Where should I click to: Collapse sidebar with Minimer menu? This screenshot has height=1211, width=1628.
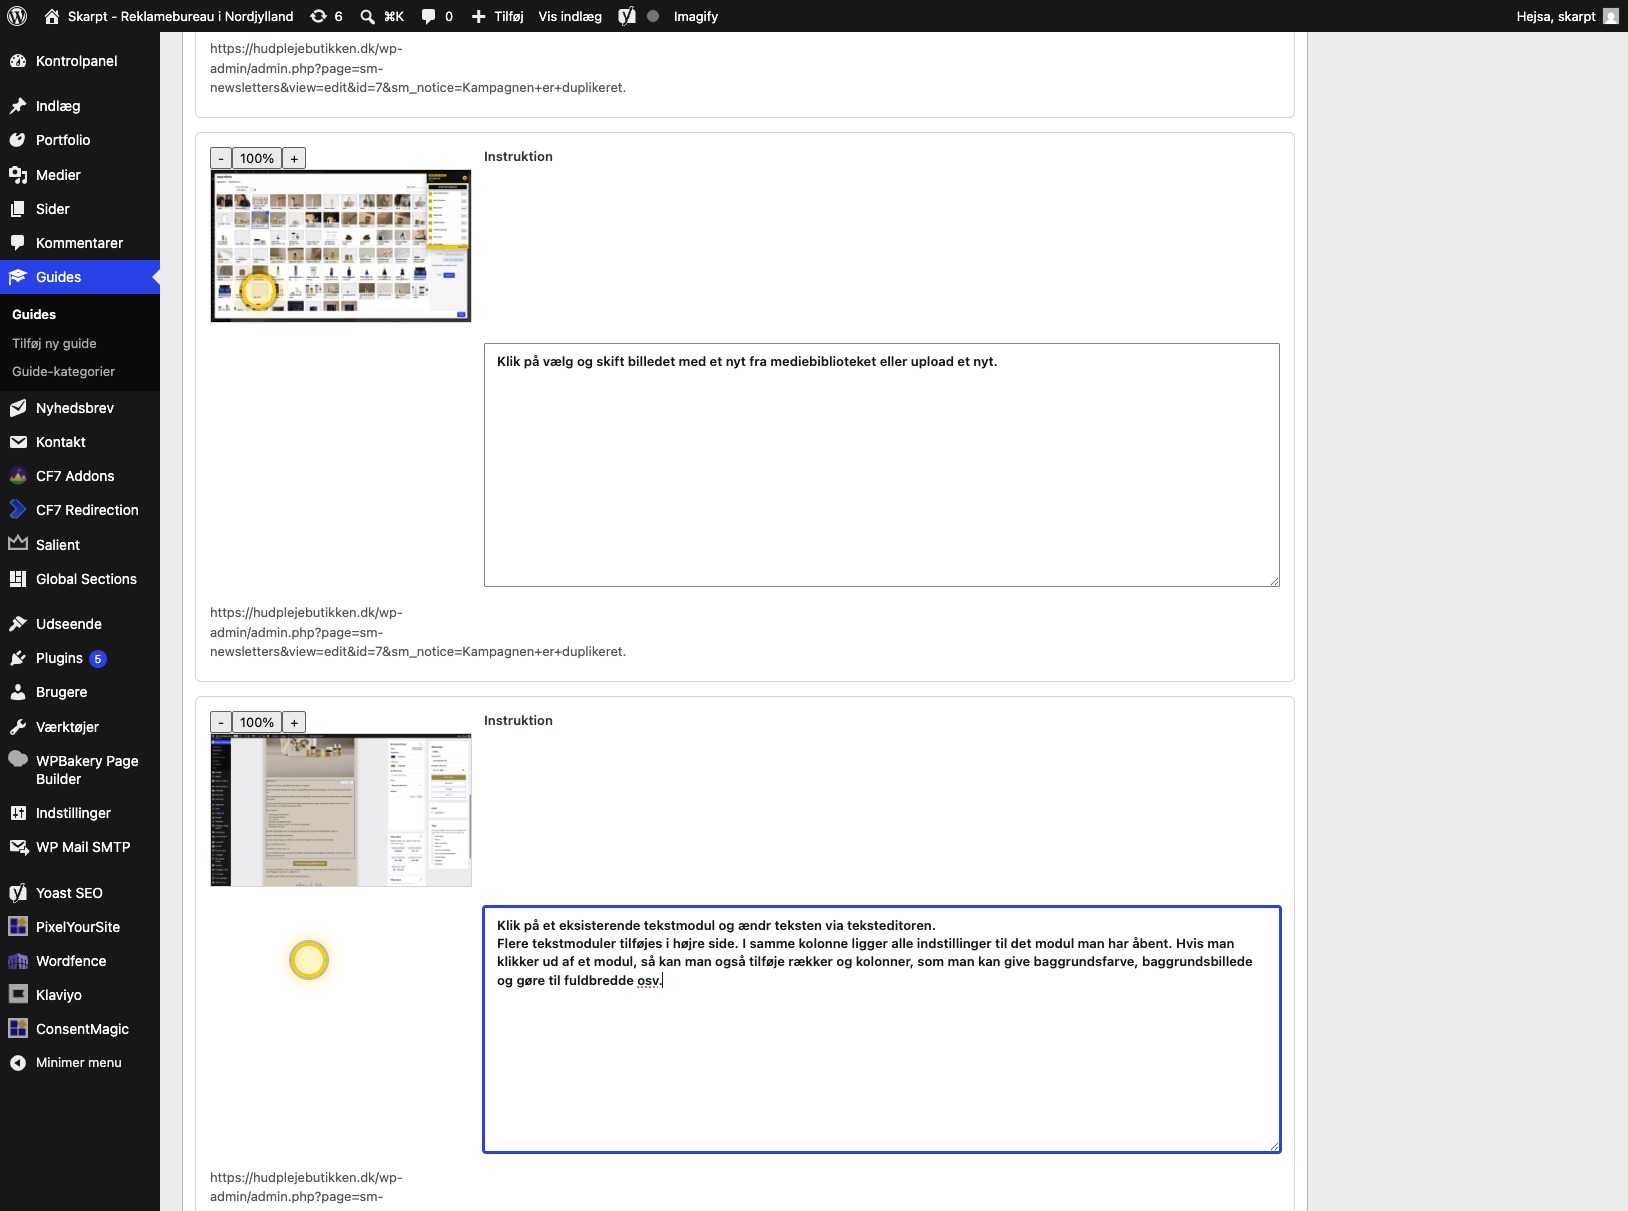coord(80,1063)
